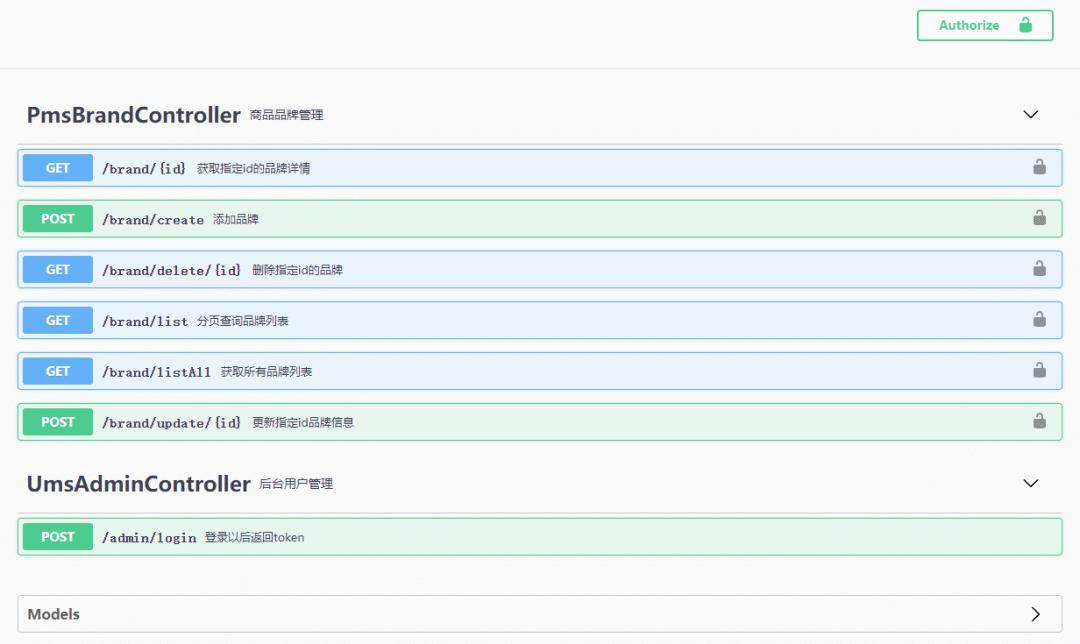Open the /brand/list endpoint path
The height and width of the screenshot is (644, 1080).
click(x=145, y=321)
